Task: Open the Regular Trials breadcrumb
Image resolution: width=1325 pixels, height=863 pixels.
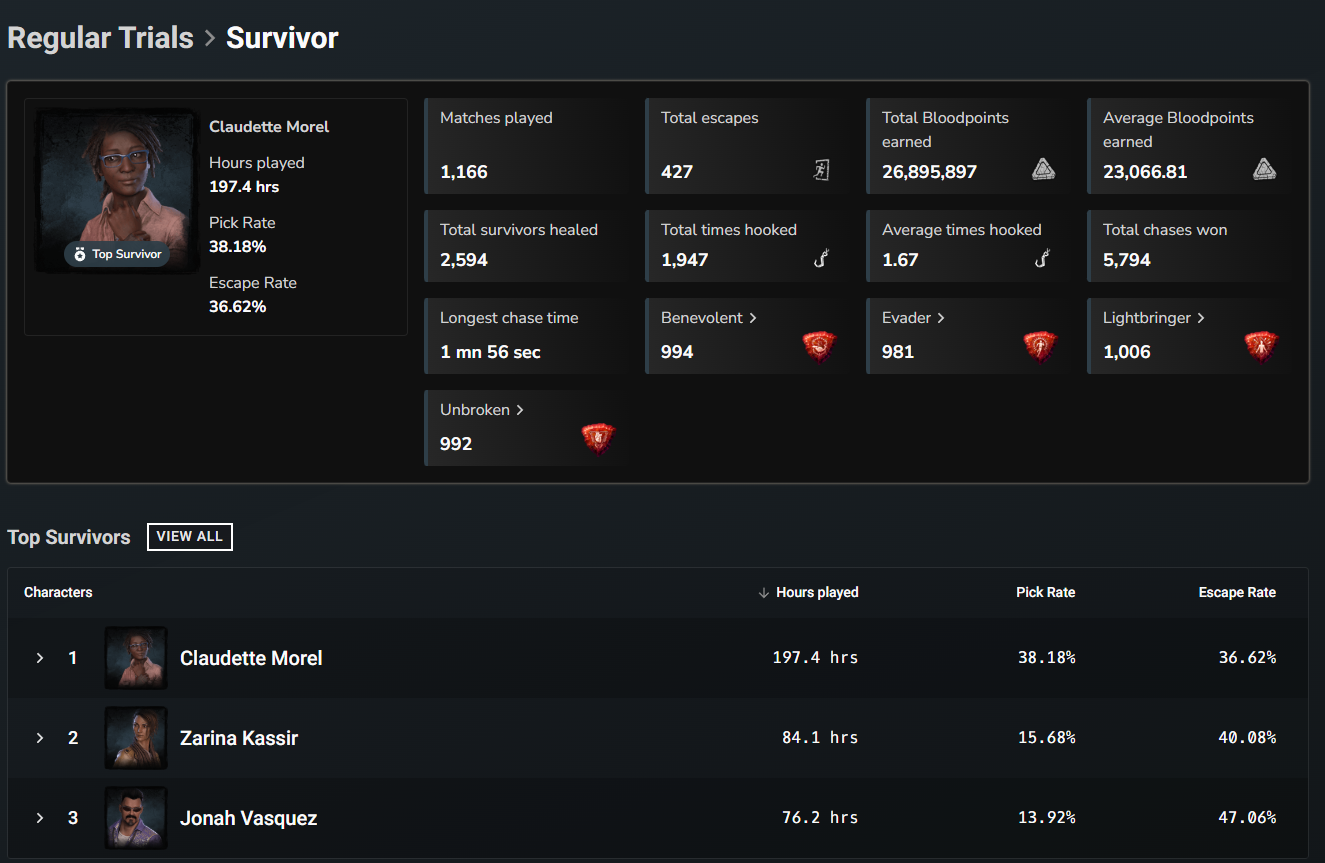Action: [x=100, y=37]
